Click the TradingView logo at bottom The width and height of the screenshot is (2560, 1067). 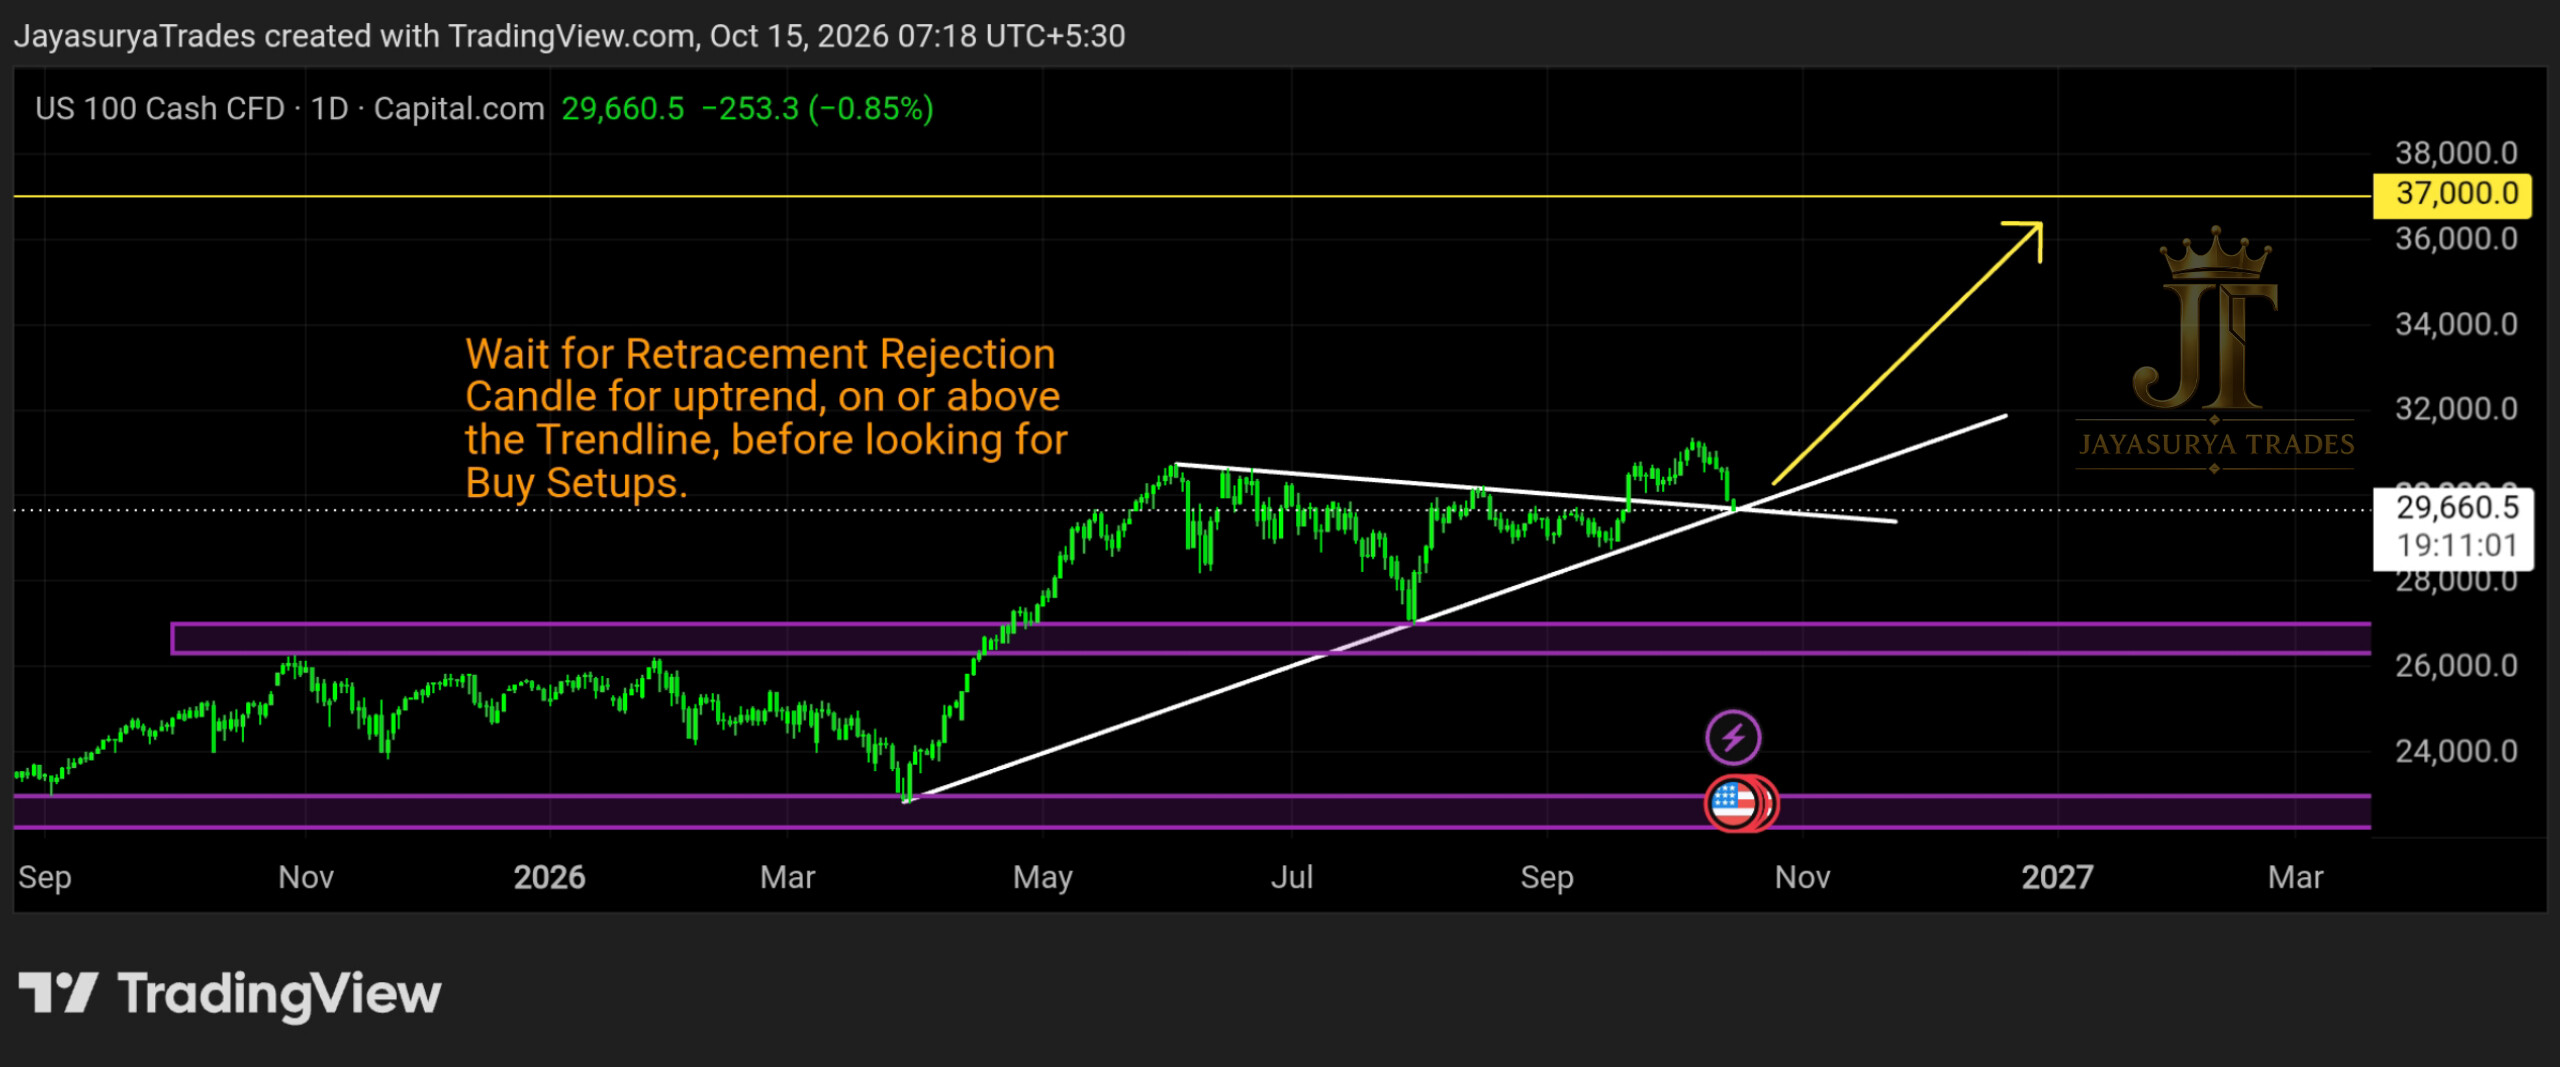[x=230, y=995]
